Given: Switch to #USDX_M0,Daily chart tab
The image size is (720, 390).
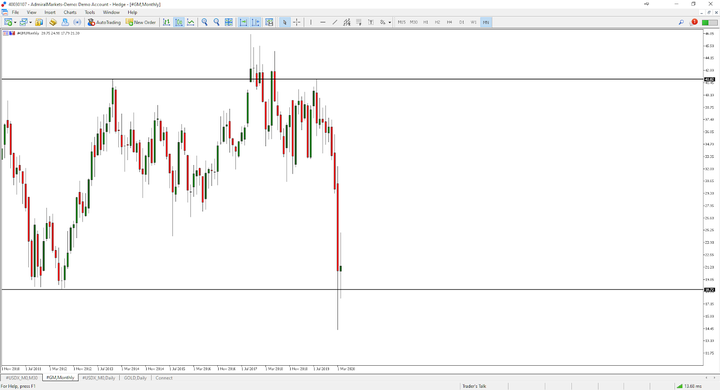Looking at the screenshot, I should tap(99, 378).
